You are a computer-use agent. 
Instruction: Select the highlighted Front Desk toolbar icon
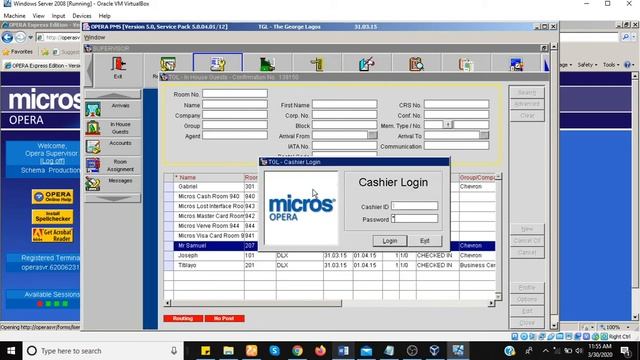[218, 64]
